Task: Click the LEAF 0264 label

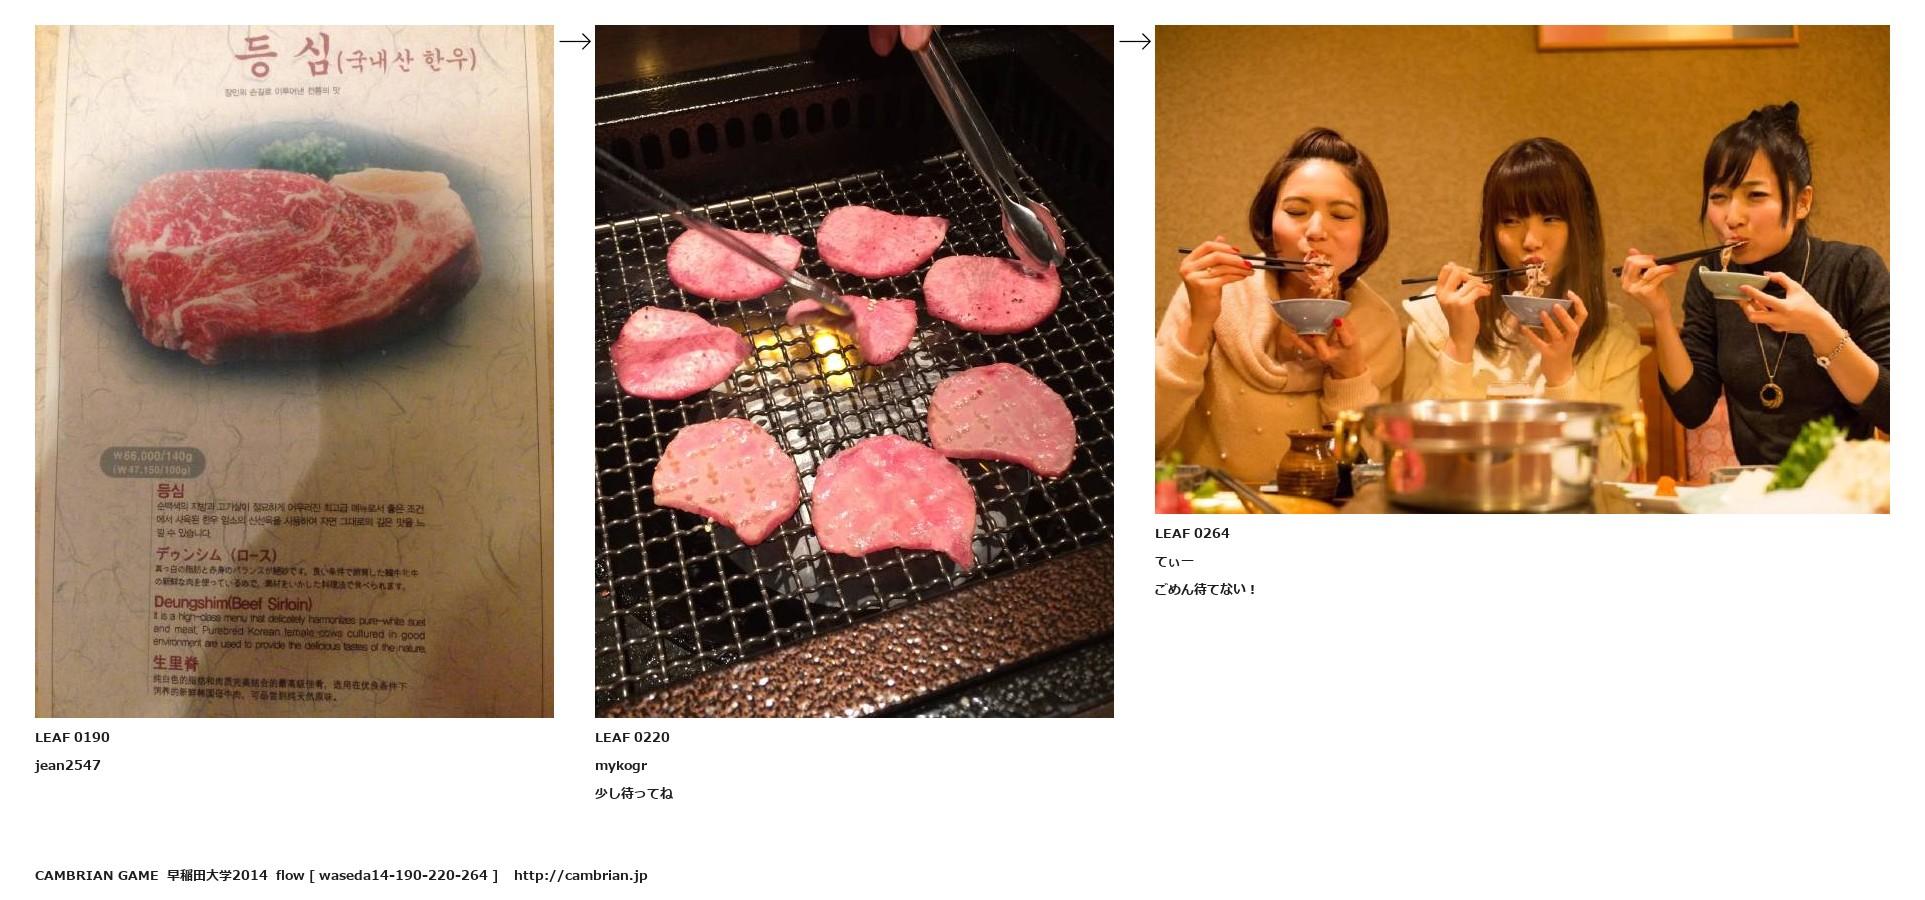Action: 1192,533
